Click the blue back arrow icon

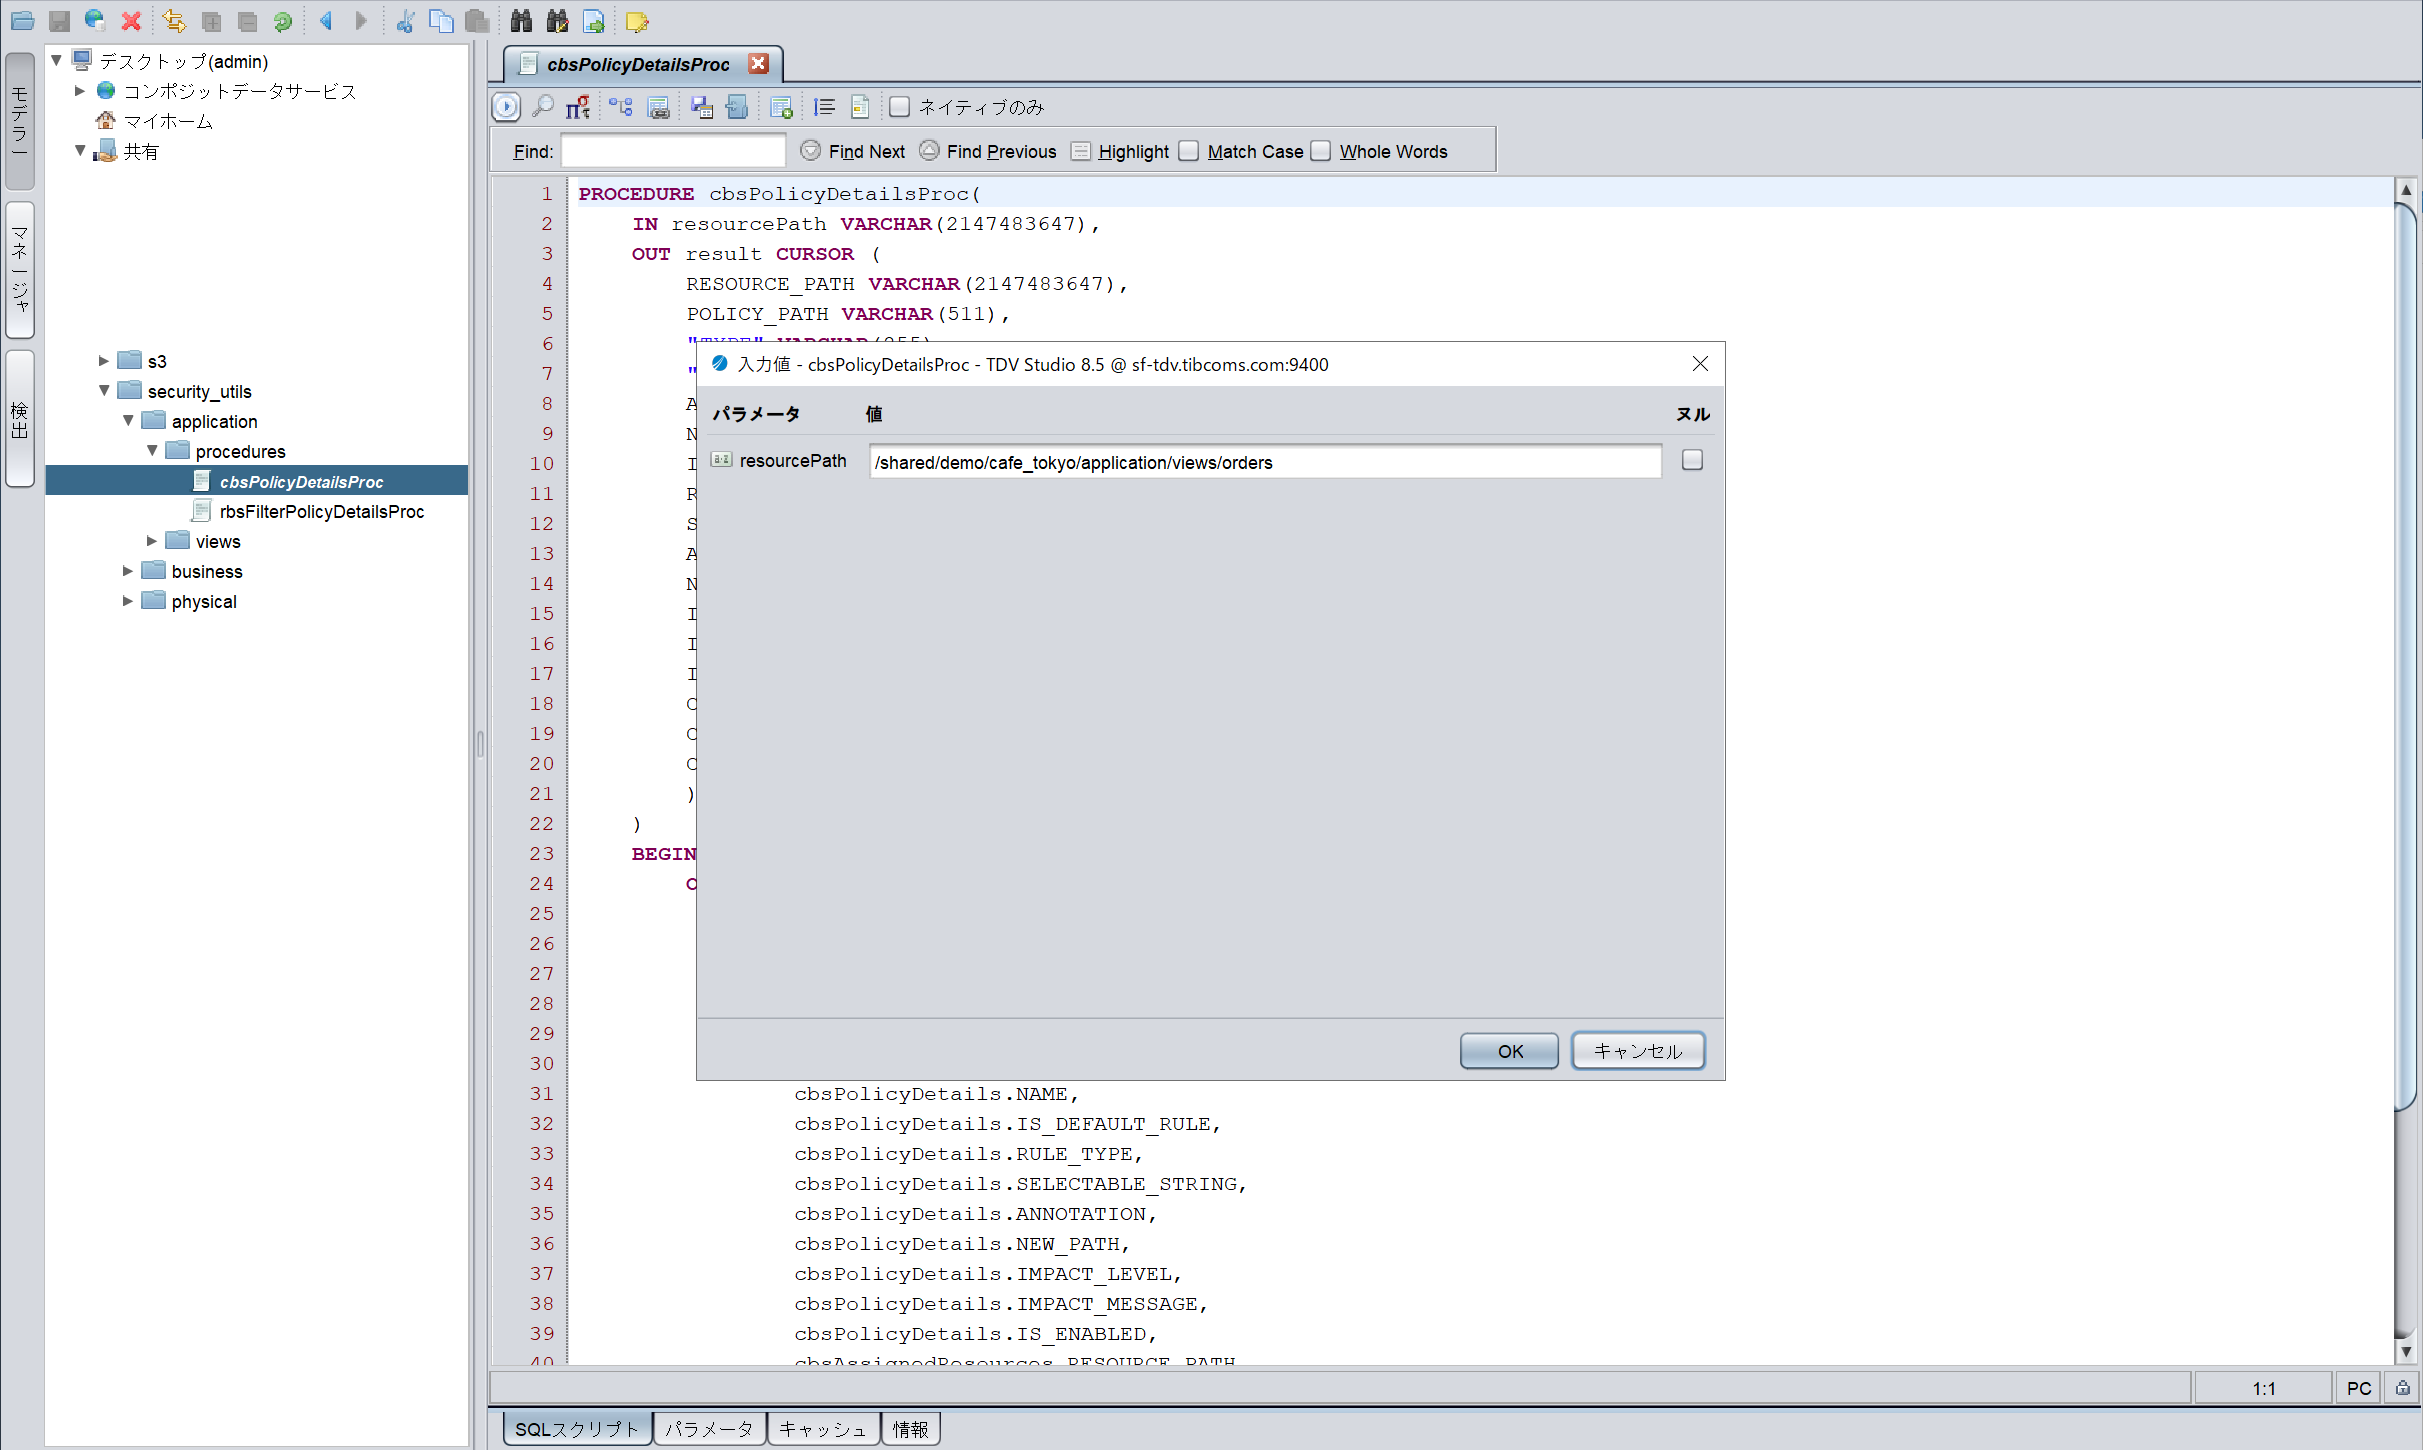[x=326, y=20]
